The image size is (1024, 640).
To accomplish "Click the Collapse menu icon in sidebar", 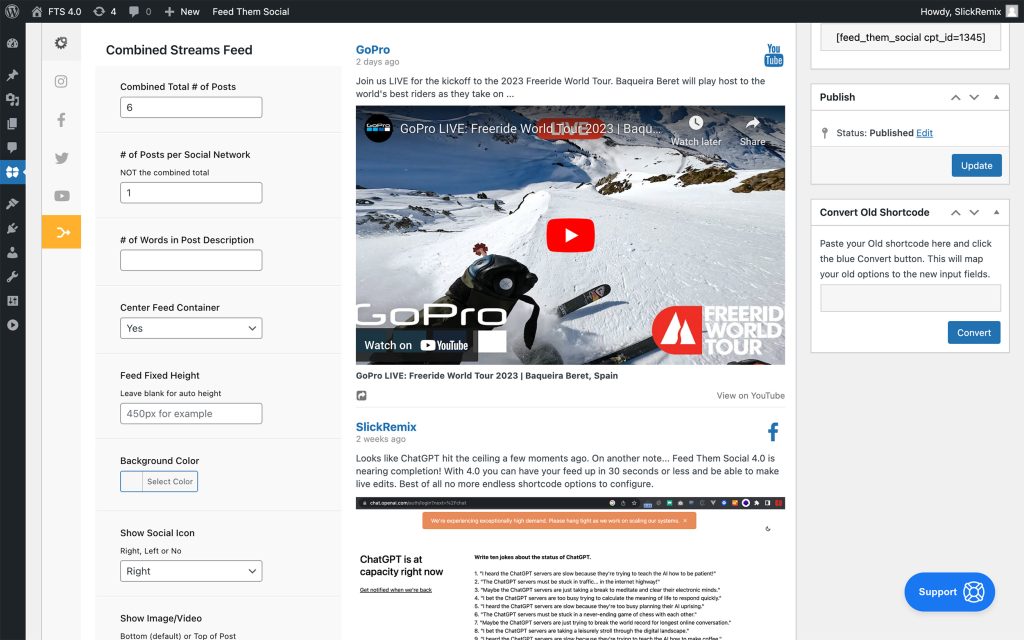I will 12,325.
